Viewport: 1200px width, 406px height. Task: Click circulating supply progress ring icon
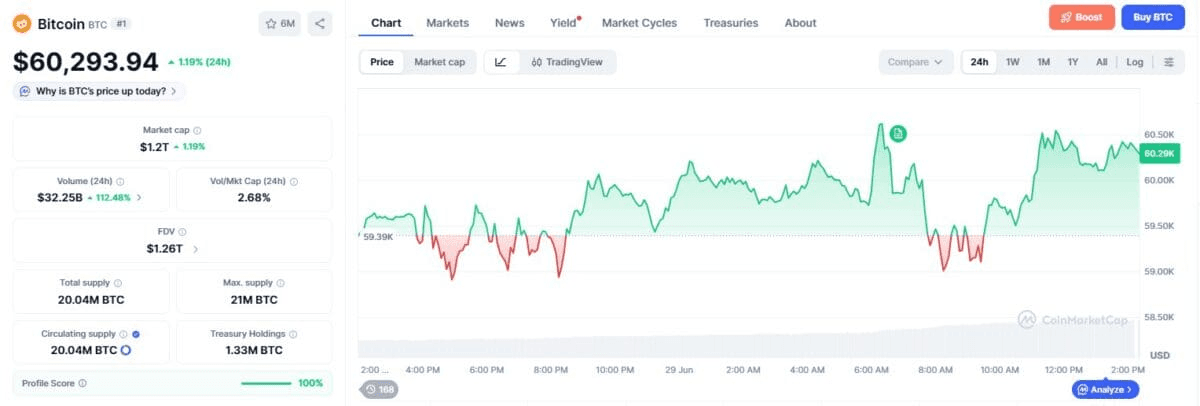pos(126,350)
